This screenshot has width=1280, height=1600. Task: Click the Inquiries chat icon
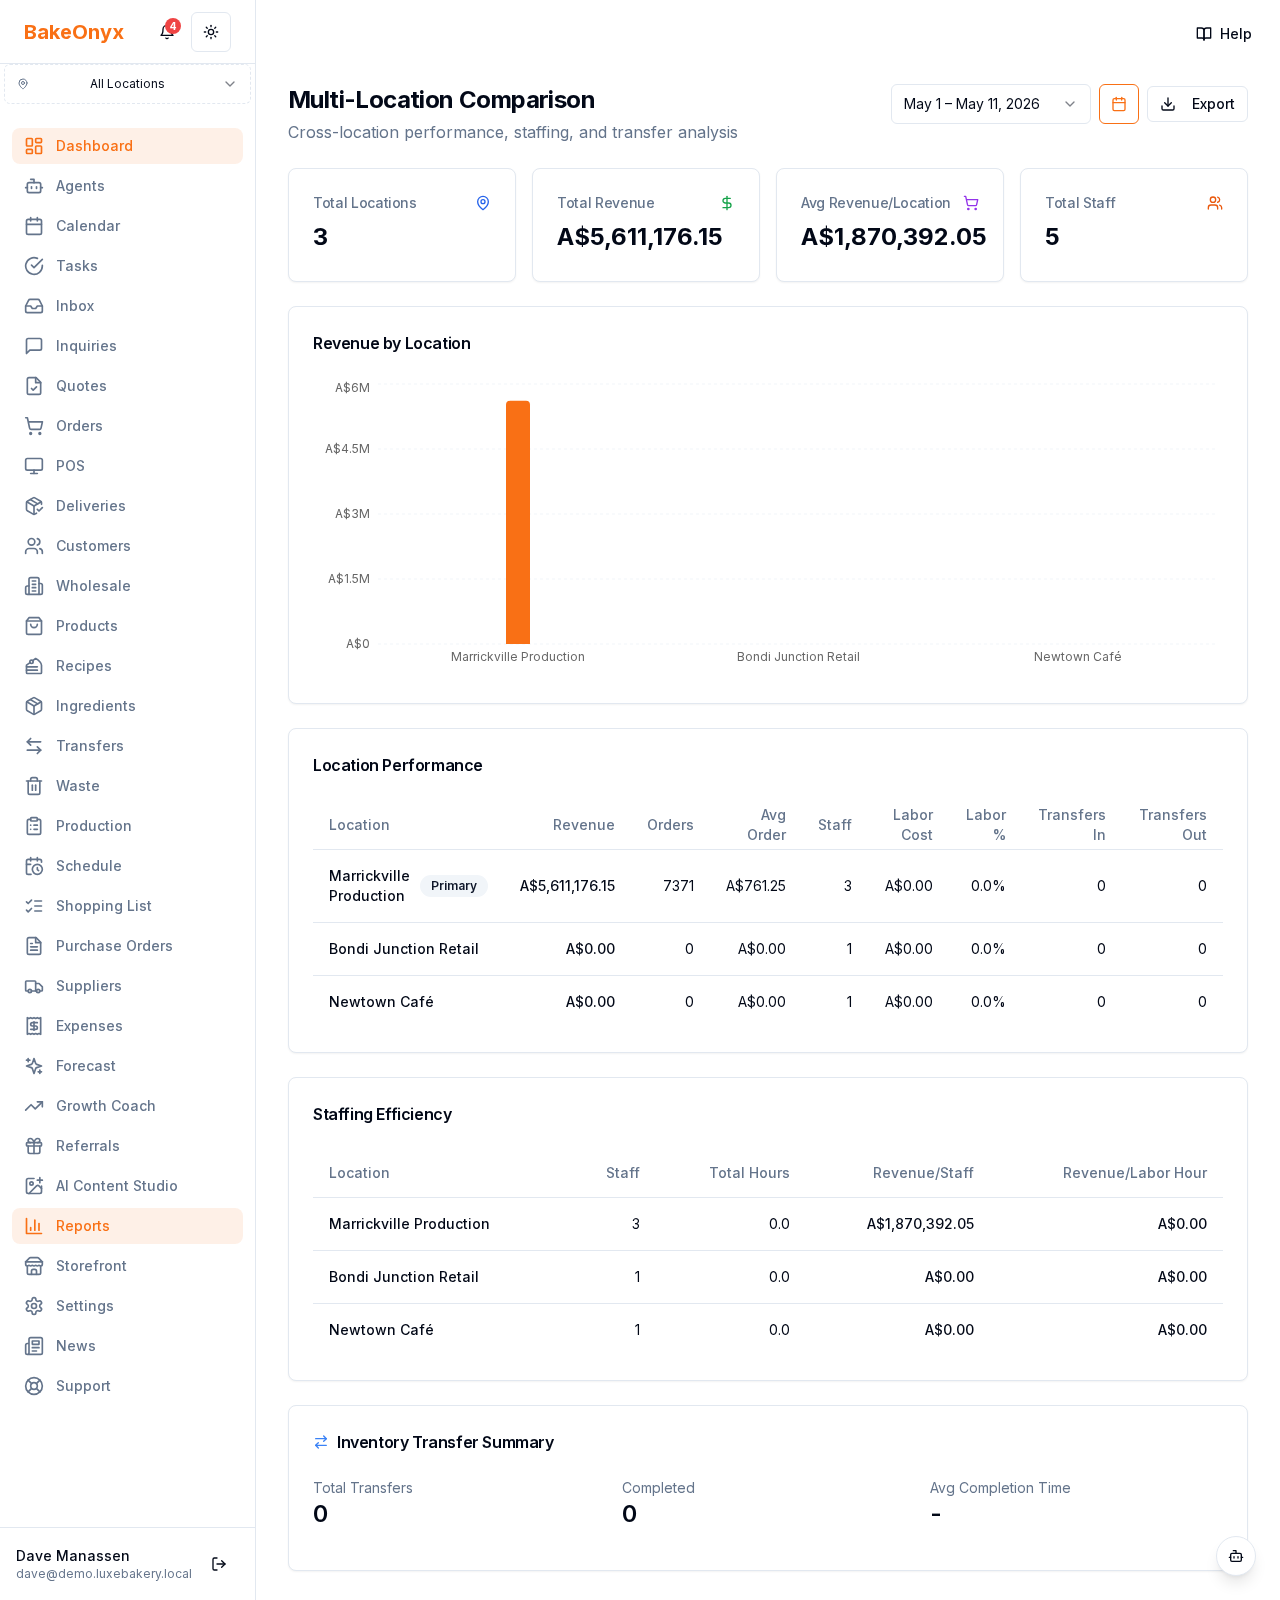click(34, 346)
